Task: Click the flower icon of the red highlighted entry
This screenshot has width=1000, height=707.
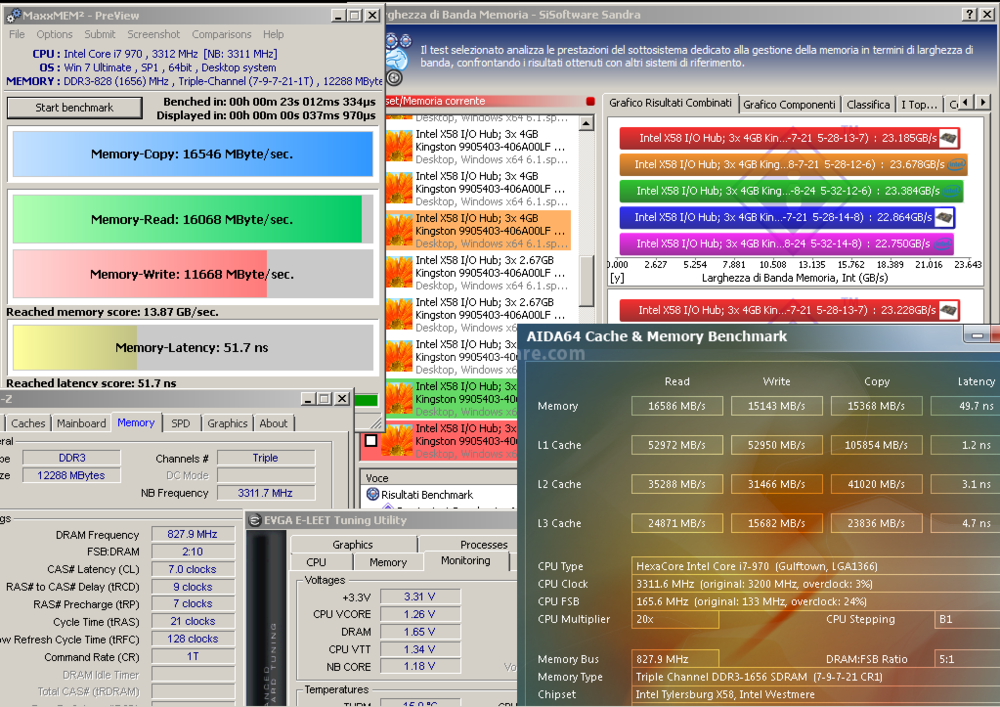Action: pos(399,441)
